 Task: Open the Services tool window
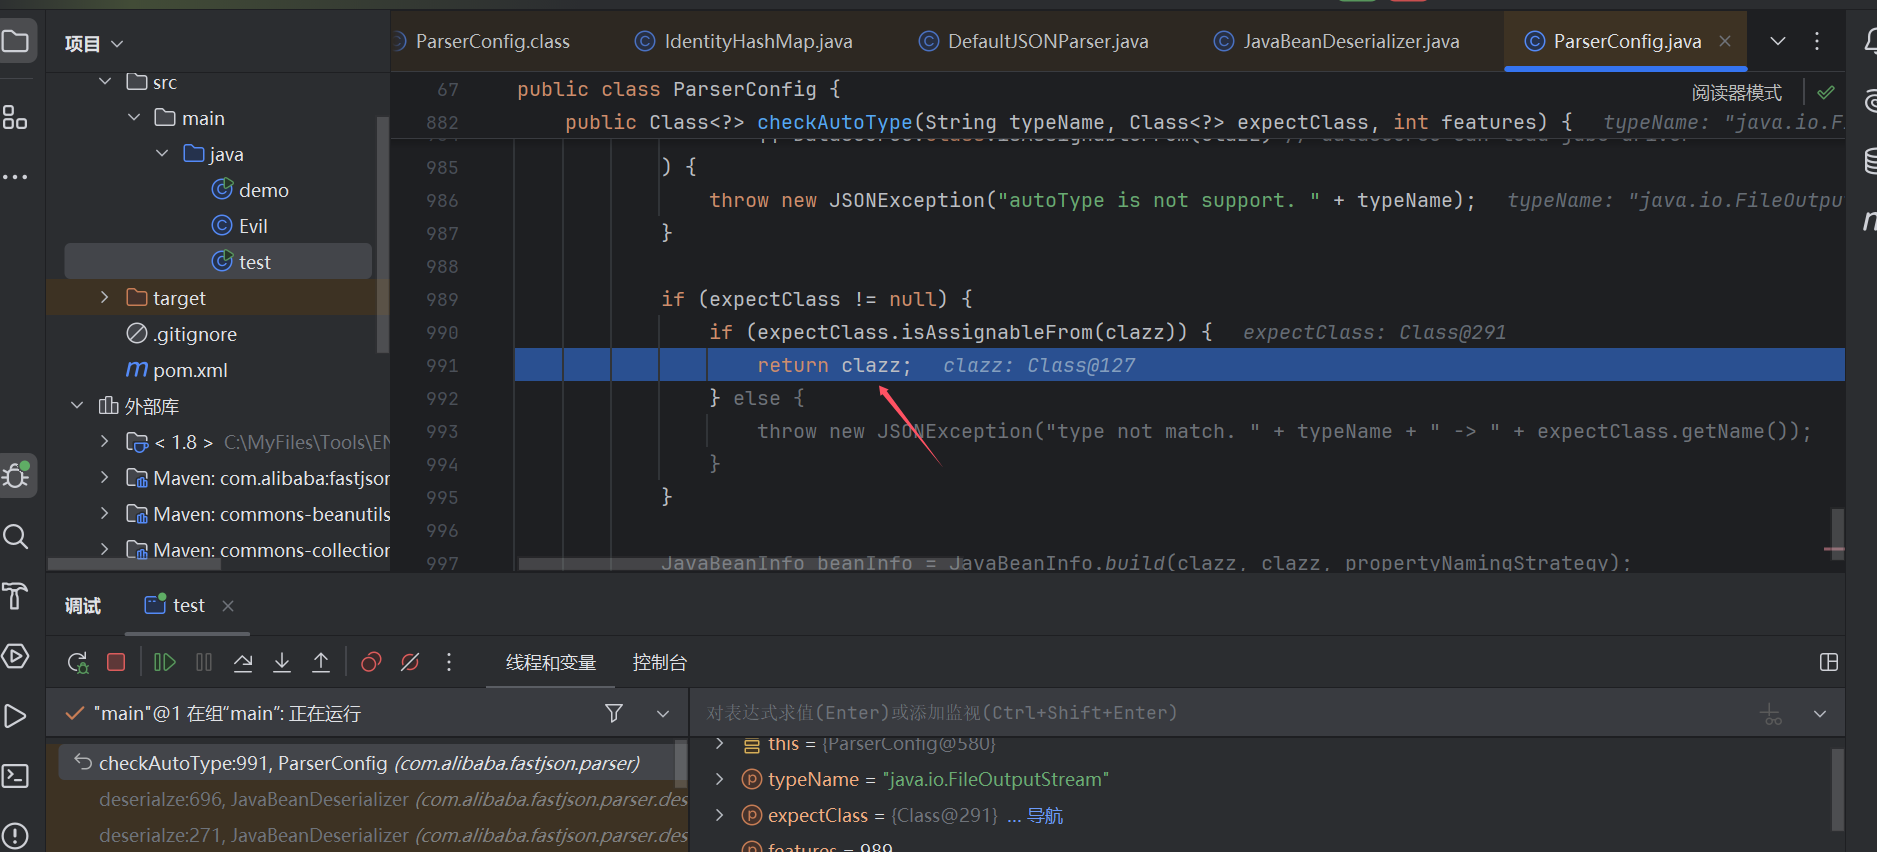coord(15,656)
